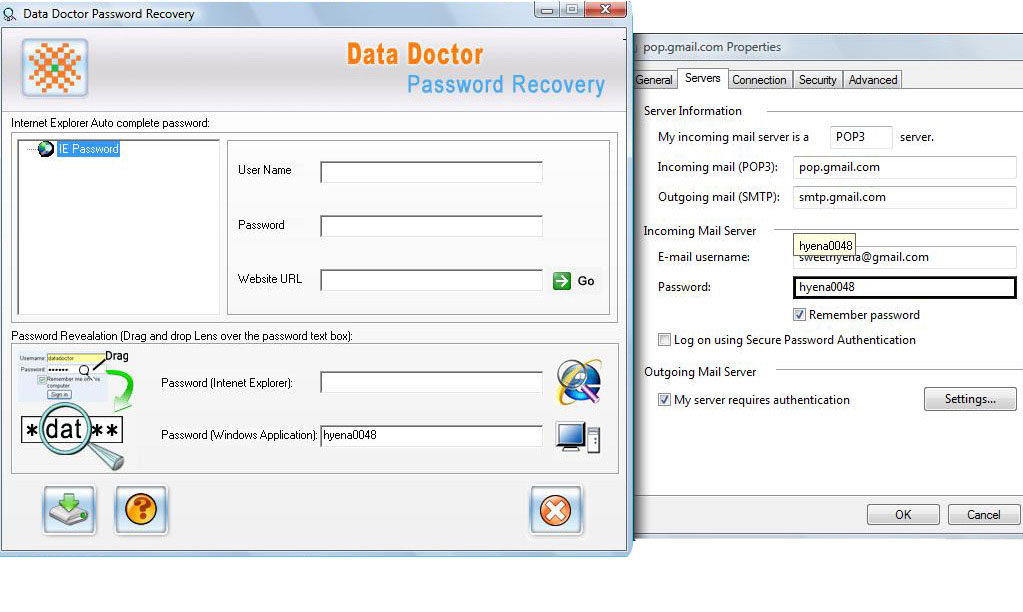This screenshot has height=612, width=1023.
Task: Click the User Name input field
Action: (x=431, y=172)
